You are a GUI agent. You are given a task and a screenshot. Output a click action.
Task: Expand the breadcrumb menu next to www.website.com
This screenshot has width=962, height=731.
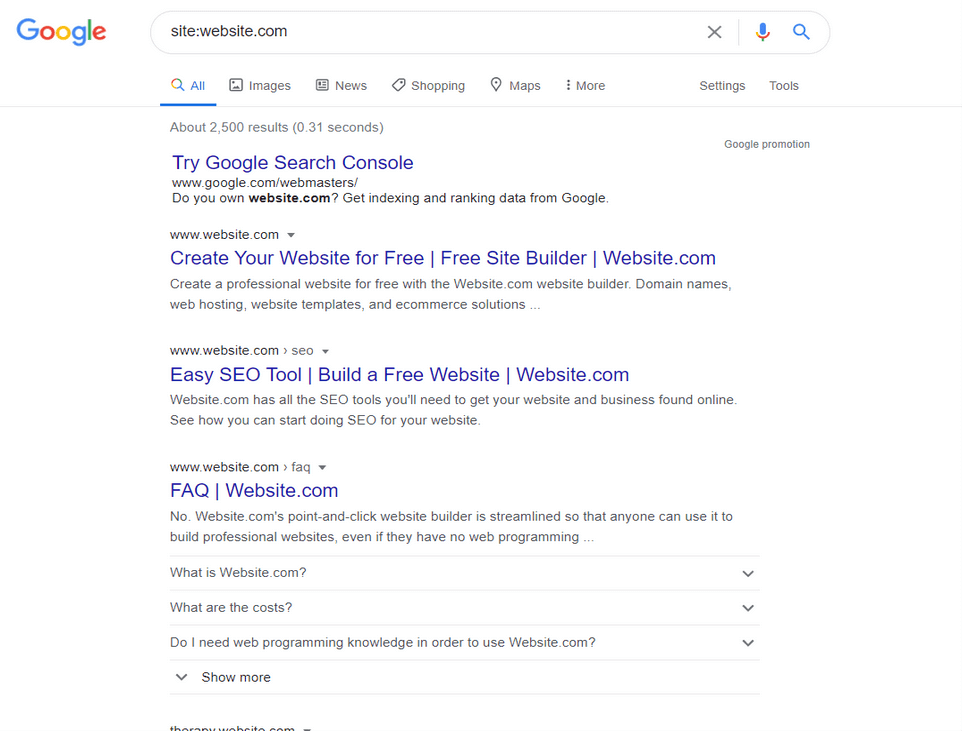point(291,234)
